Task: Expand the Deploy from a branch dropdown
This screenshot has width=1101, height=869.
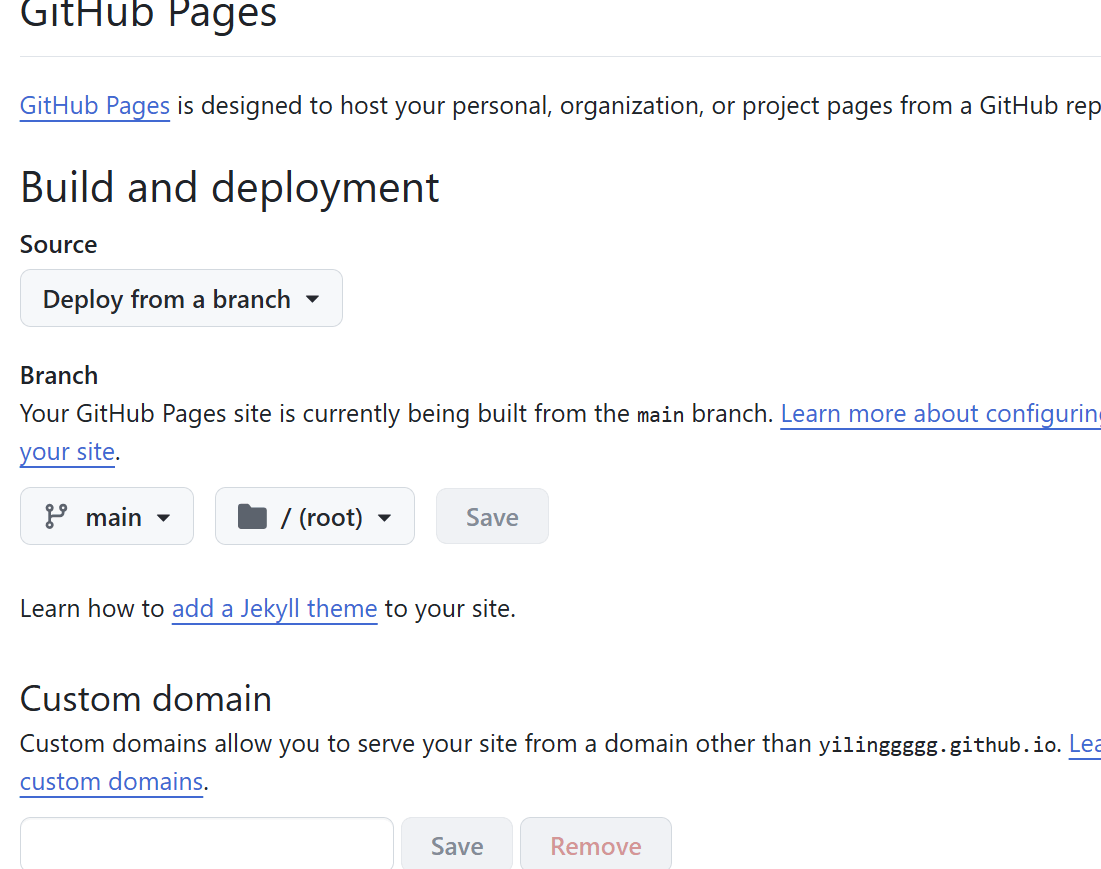Action: (181, 298)
